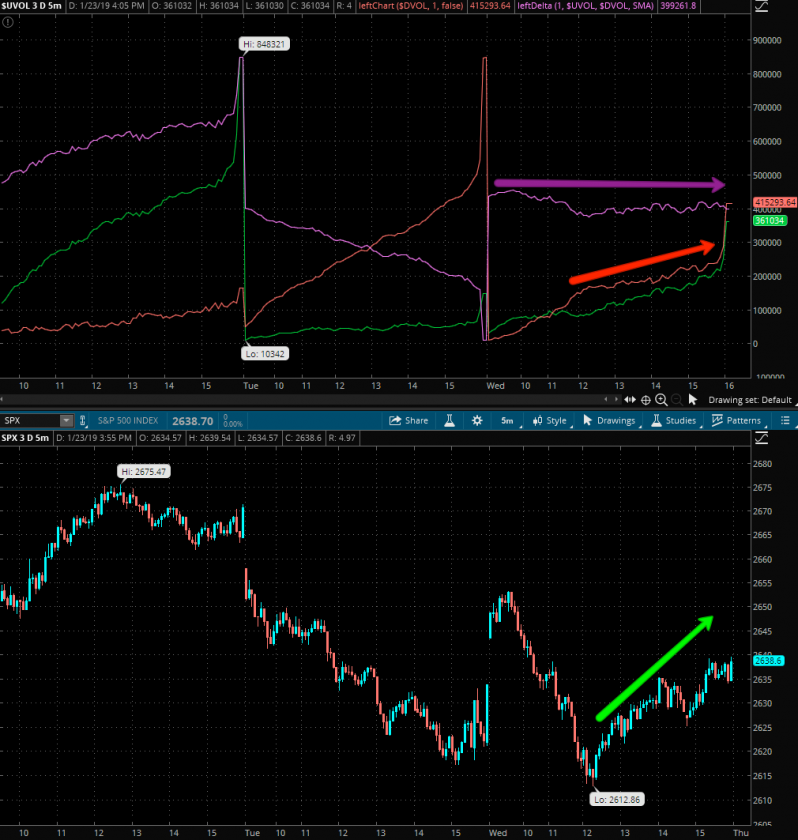The height and width of the screenshot is (840, 798).
Task: Click the zoom in magnifier icon
Action: point(661,399)
